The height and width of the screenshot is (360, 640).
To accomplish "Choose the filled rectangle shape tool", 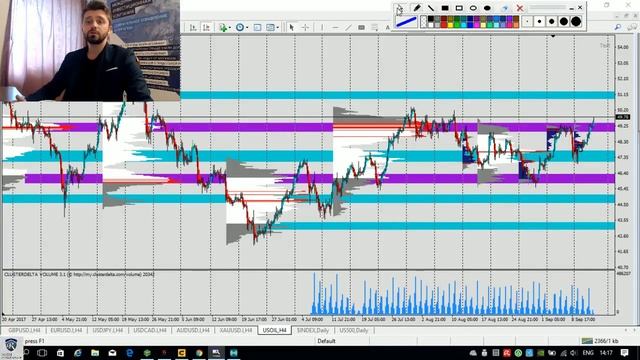I will (x=445, y=8).
